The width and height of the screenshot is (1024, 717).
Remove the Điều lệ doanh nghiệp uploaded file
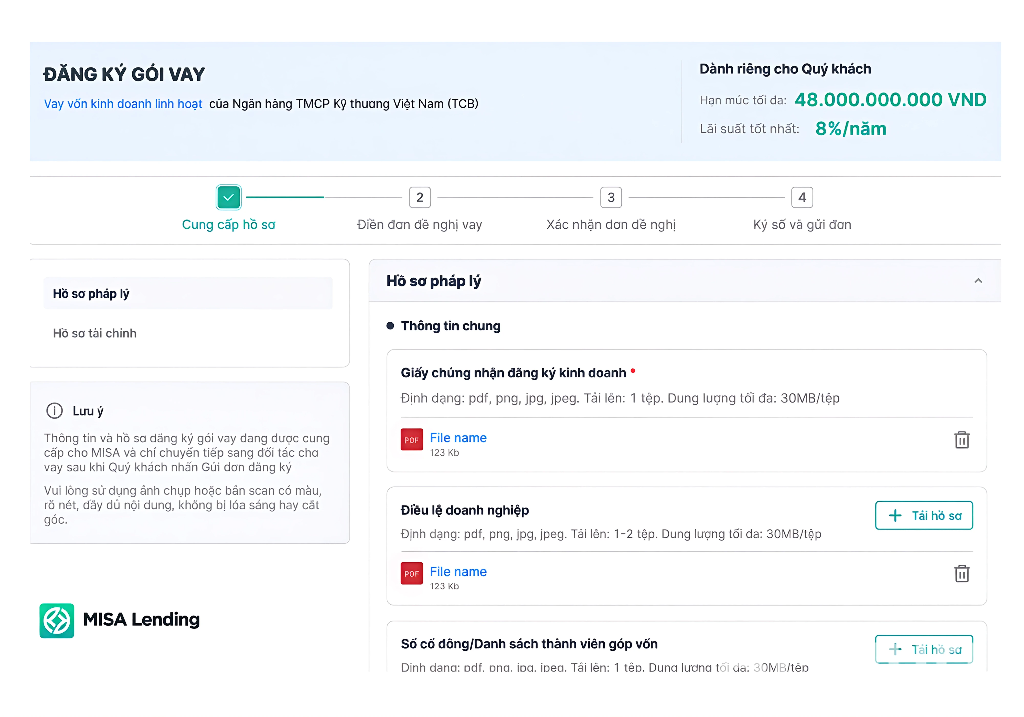pyautogui.click(x=962, y=573)
